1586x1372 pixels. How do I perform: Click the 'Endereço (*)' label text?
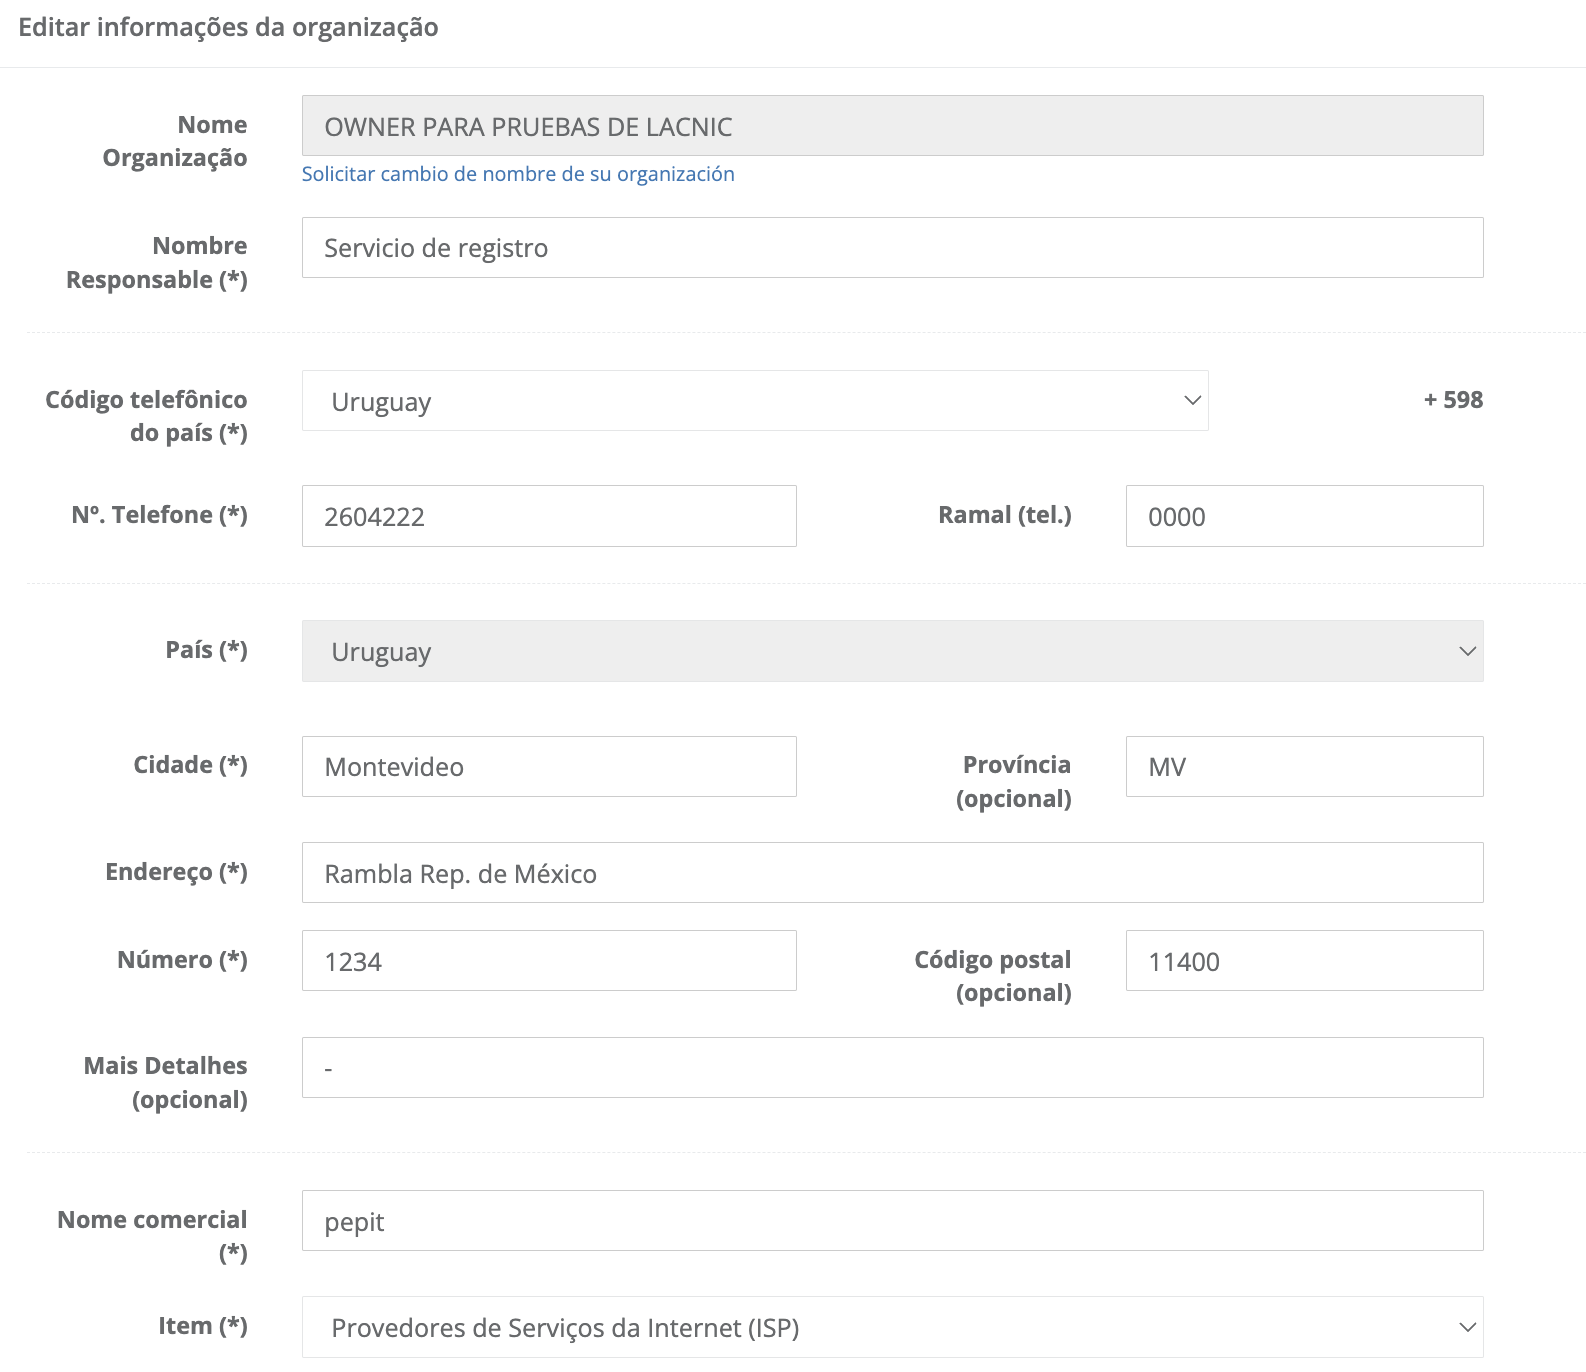[x=176, y=872]
